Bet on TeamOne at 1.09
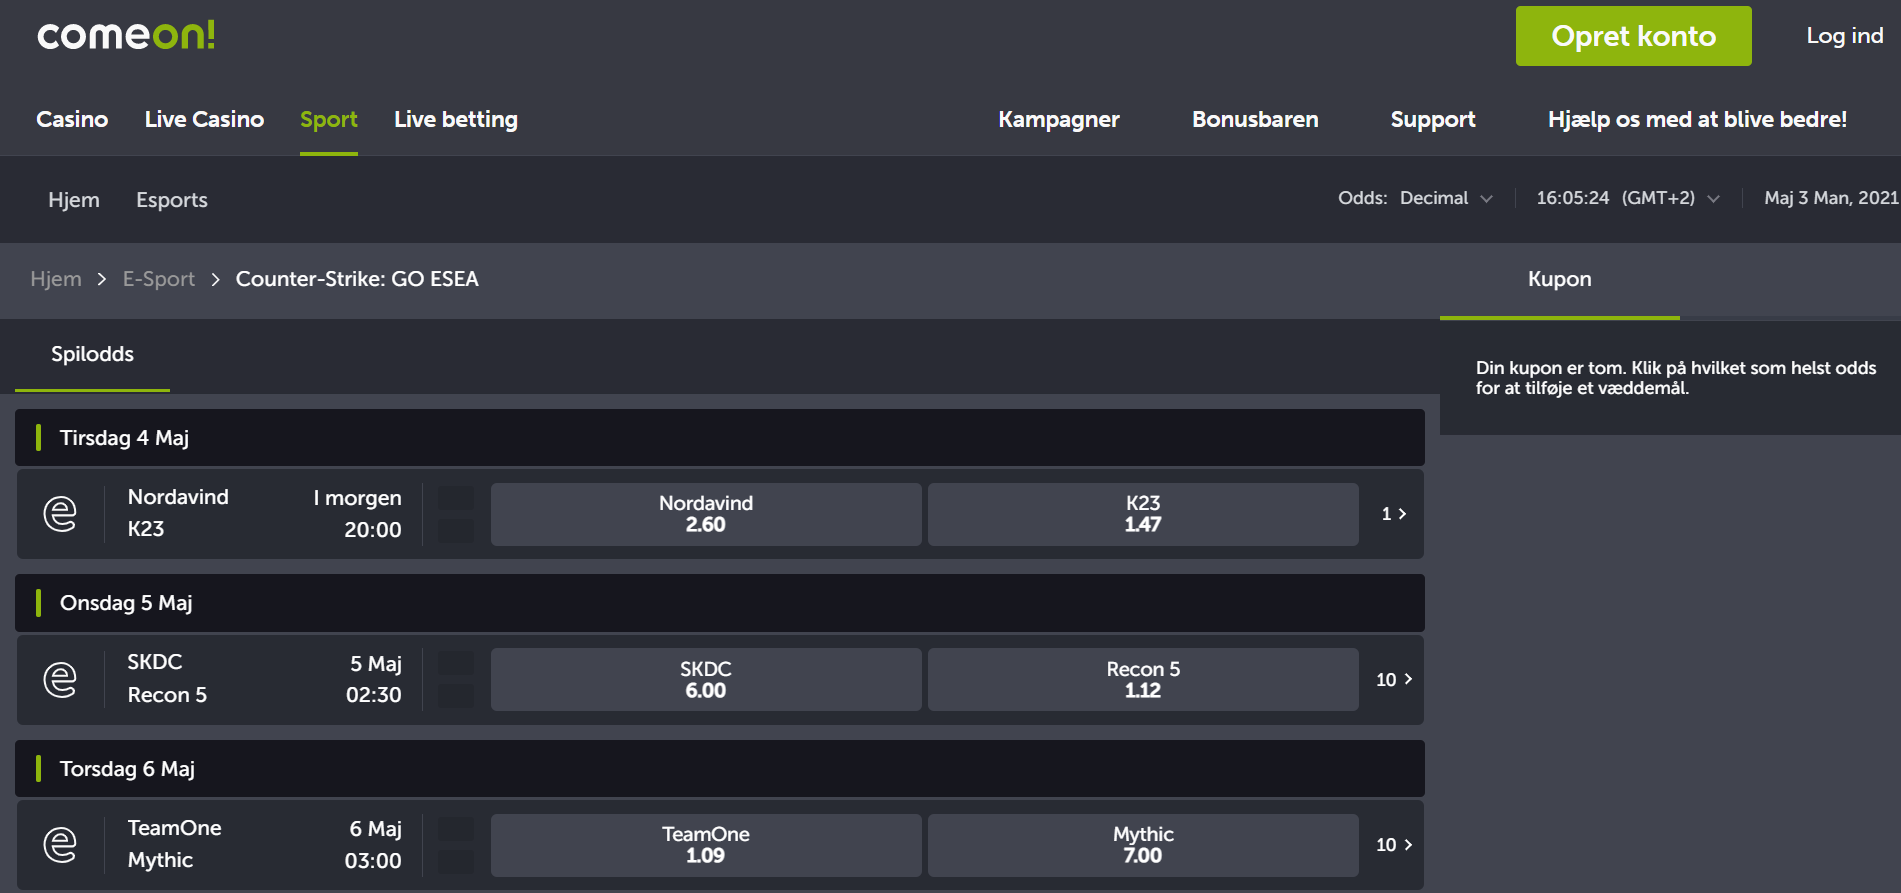Screen dimensions: 1901x893 706,845
